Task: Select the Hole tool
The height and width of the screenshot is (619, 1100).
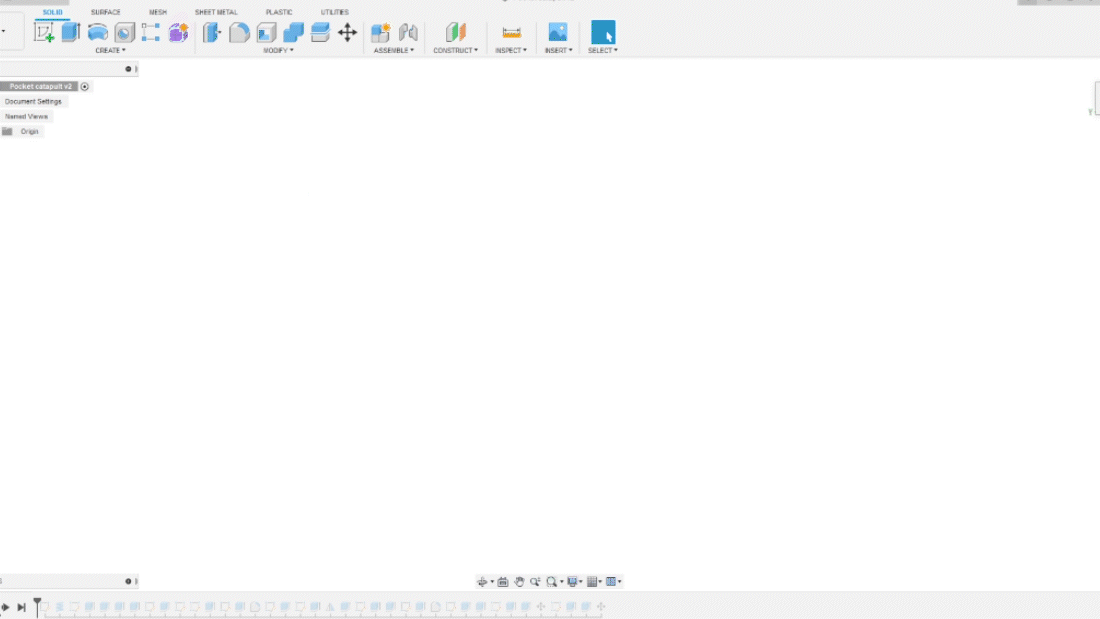Action: [124, 32]
